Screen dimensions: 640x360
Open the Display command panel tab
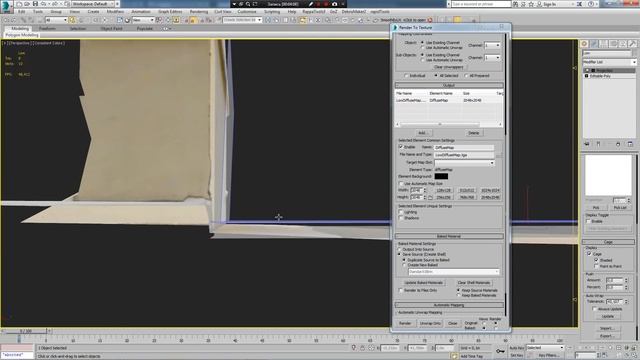[x=623, y=43]
